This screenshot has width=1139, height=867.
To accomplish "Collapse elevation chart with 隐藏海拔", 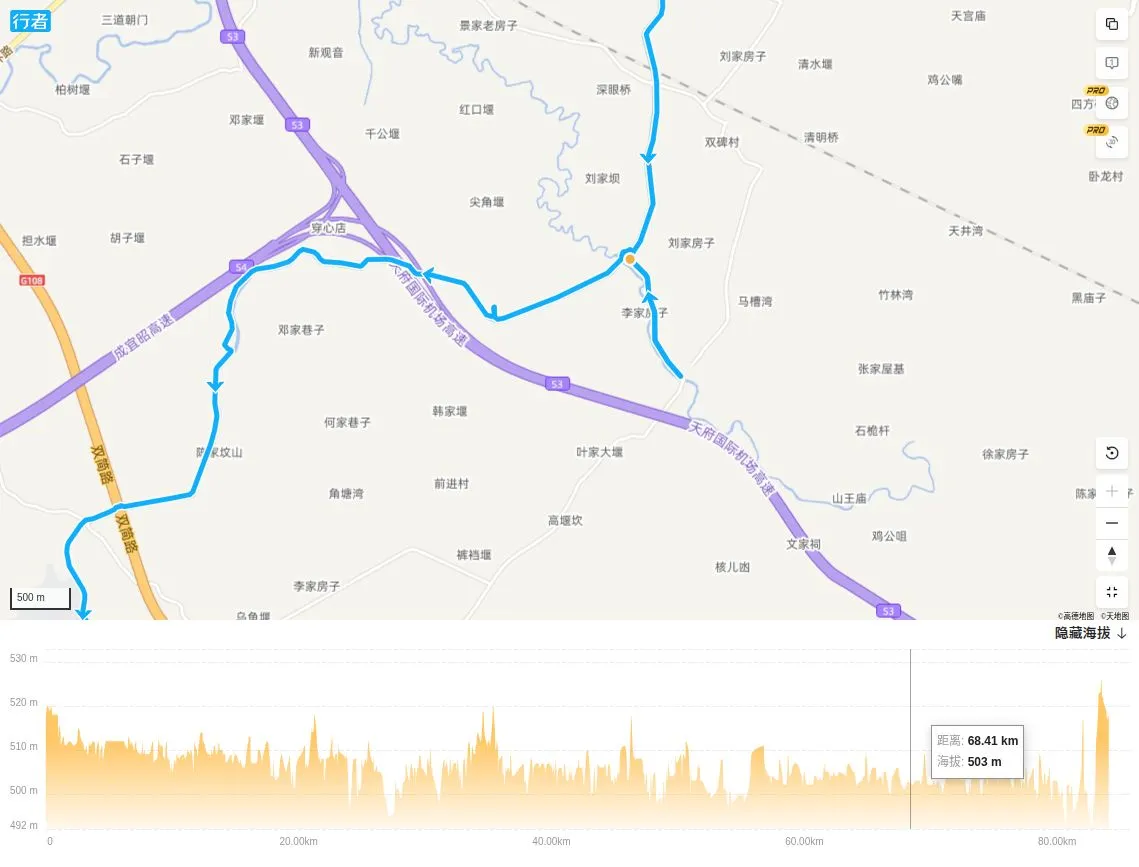I will [1090, 633].
